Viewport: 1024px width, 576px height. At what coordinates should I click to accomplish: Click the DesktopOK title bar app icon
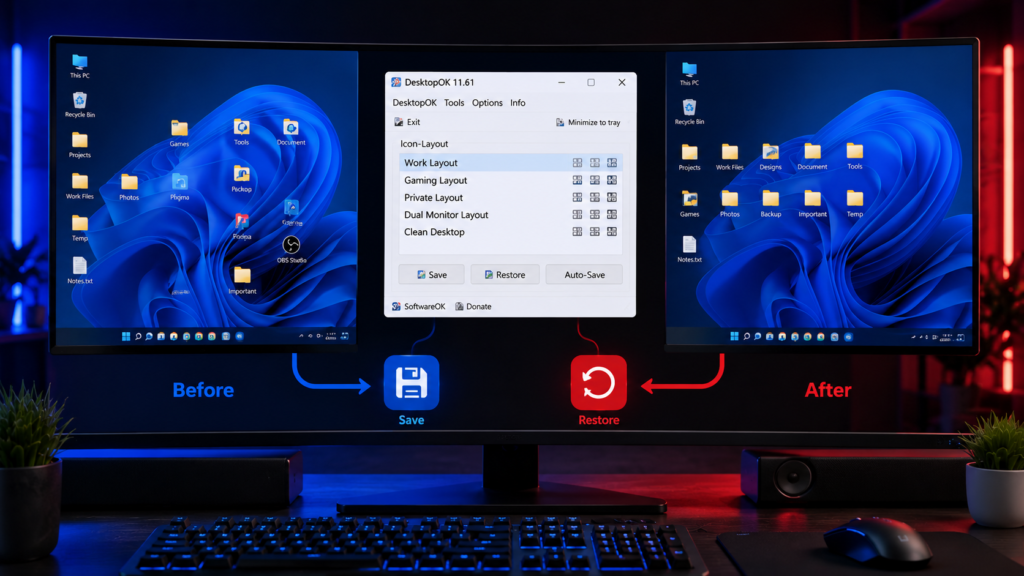[x=396, y=82]
